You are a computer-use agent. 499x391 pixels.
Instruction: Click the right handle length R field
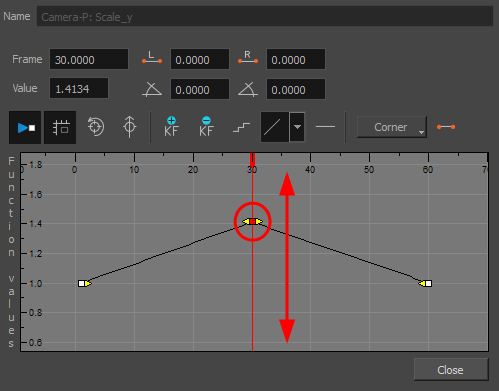(x=296, y=59)
